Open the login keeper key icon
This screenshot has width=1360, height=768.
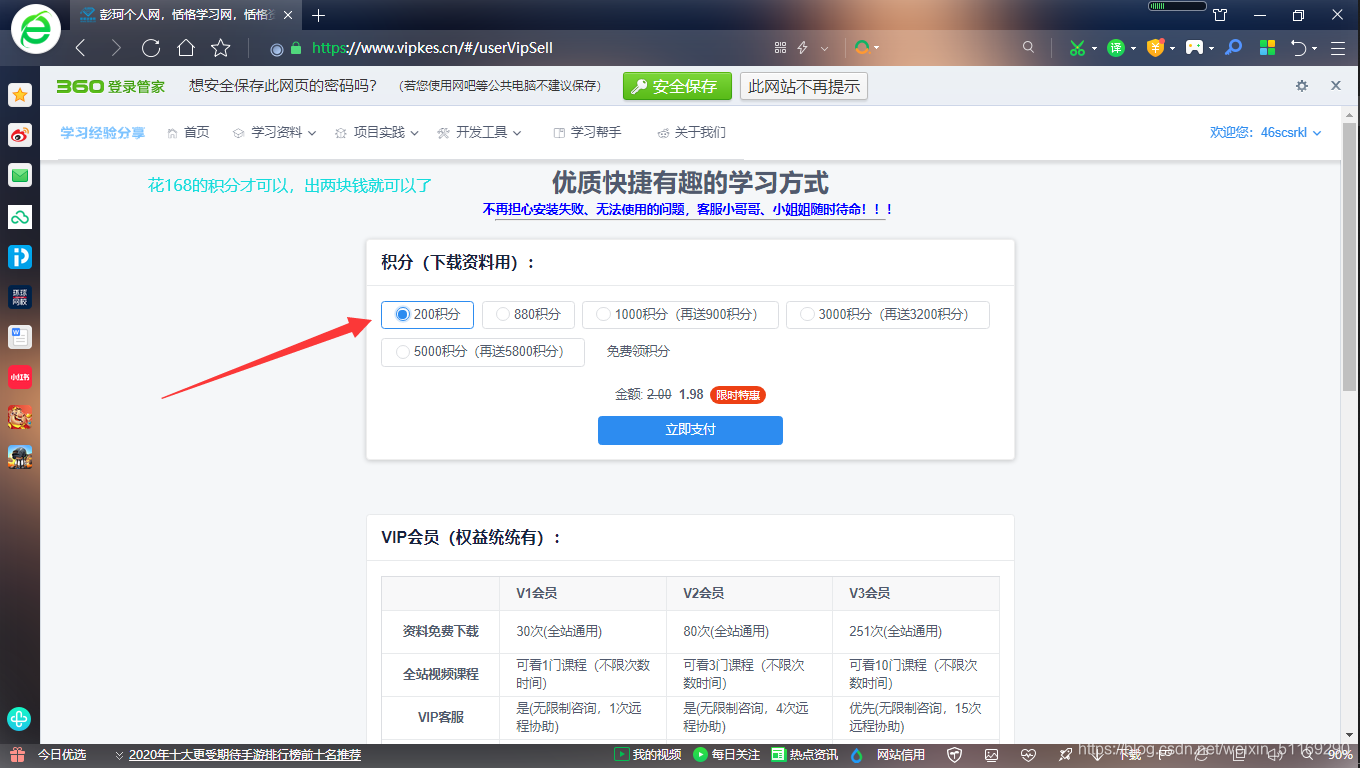click(1232, 47)
